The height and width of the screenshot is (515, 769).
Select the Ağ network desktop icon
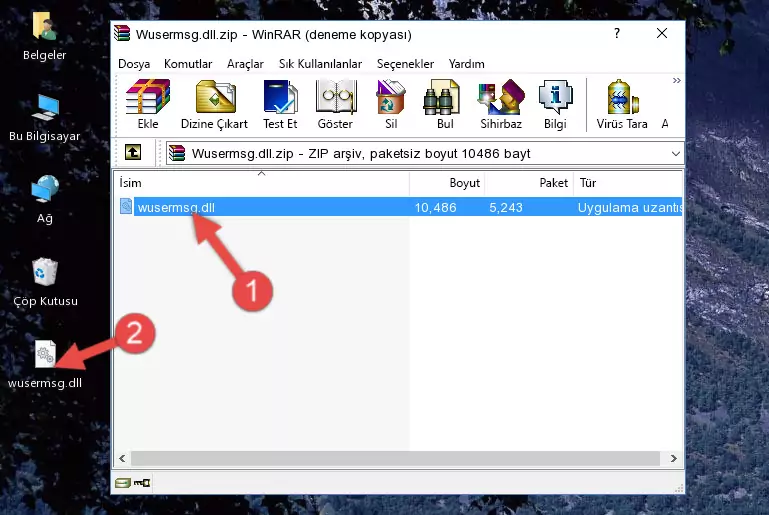45,200
